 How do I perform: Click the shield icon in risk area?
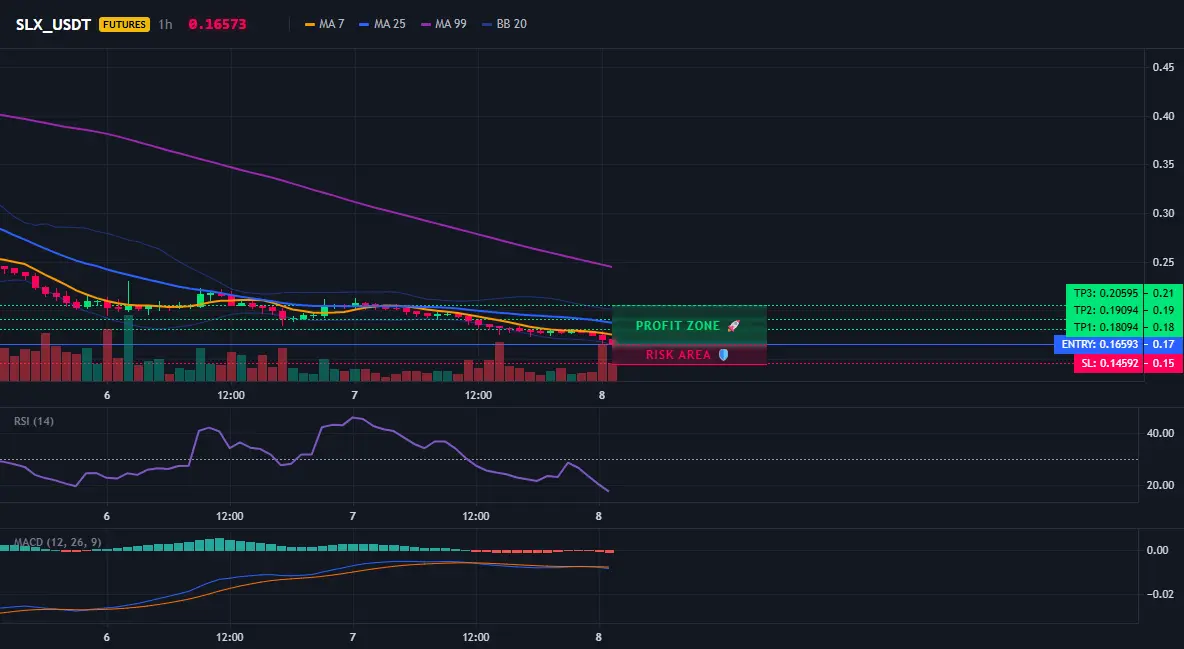(723, 354)
